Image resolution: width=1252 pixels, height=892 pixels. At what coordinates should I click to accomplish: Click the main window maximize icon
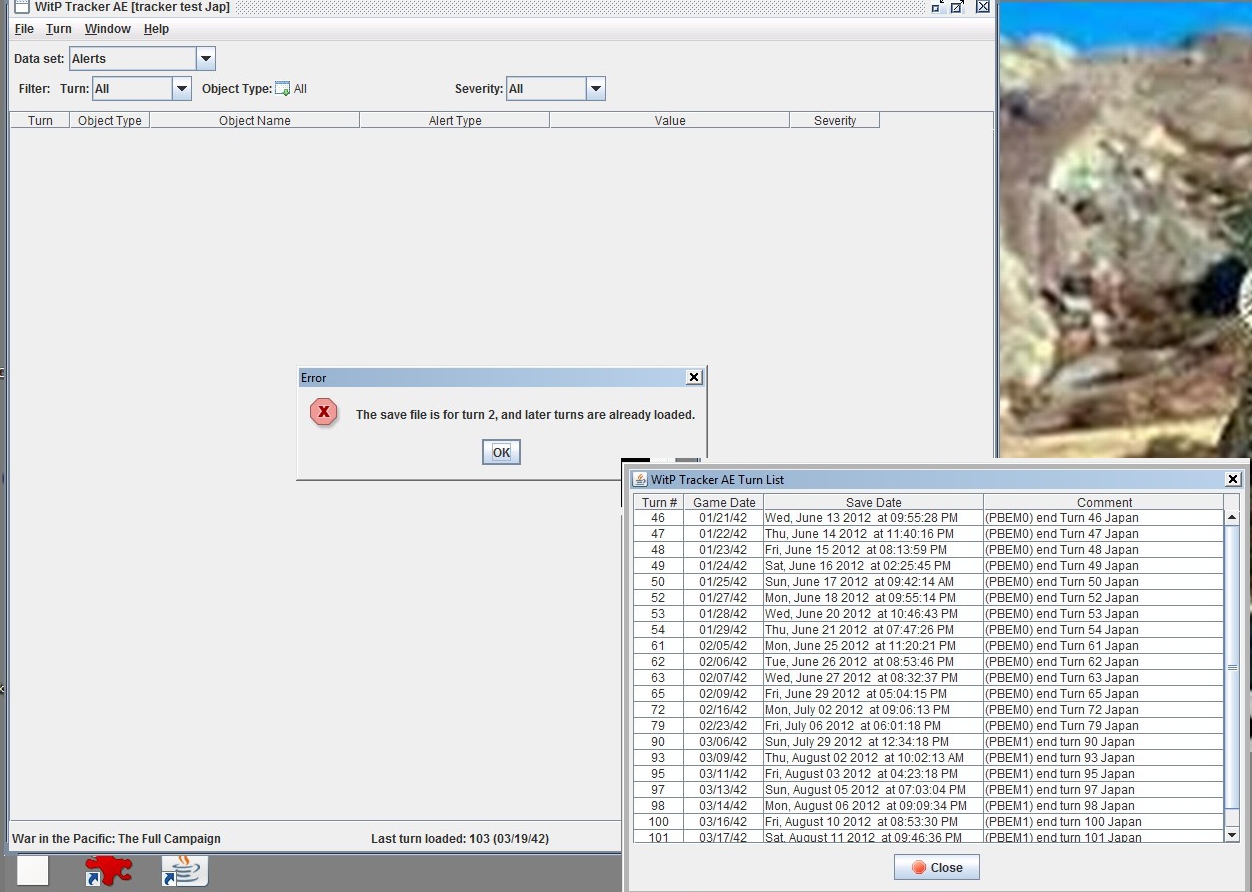coord(957,7)
